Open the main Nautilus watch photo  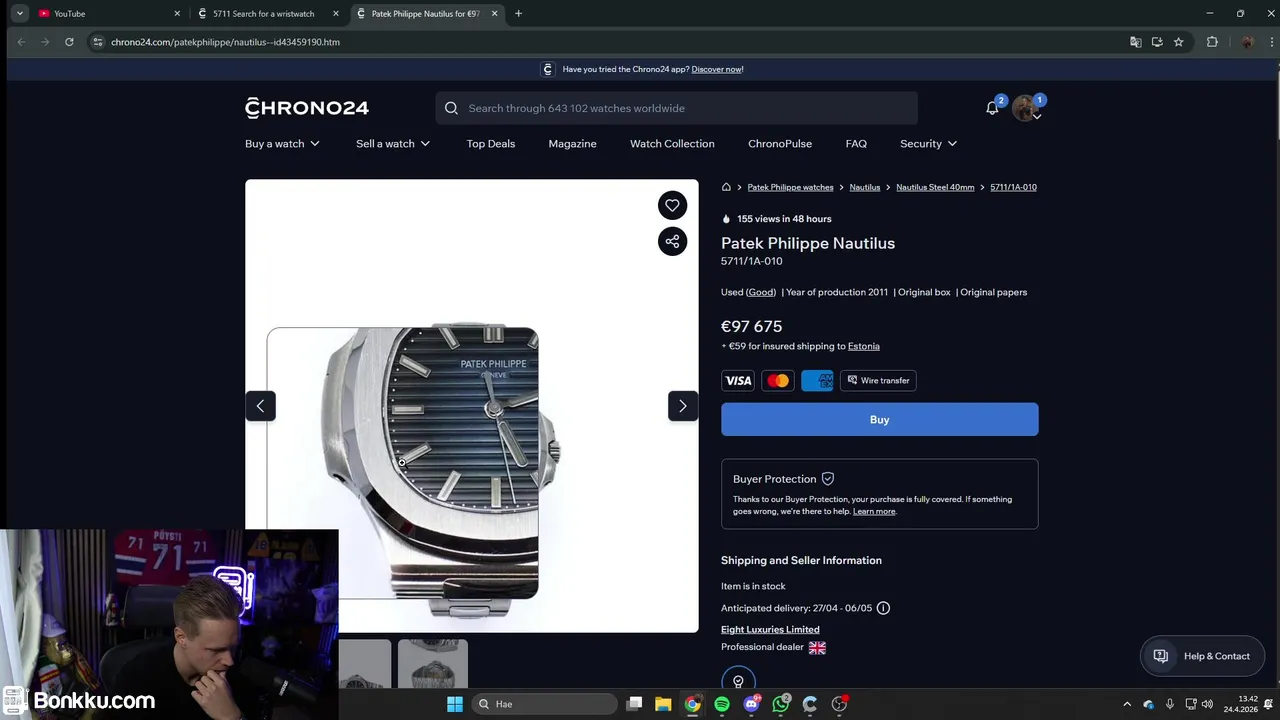(x=472, y=406)
